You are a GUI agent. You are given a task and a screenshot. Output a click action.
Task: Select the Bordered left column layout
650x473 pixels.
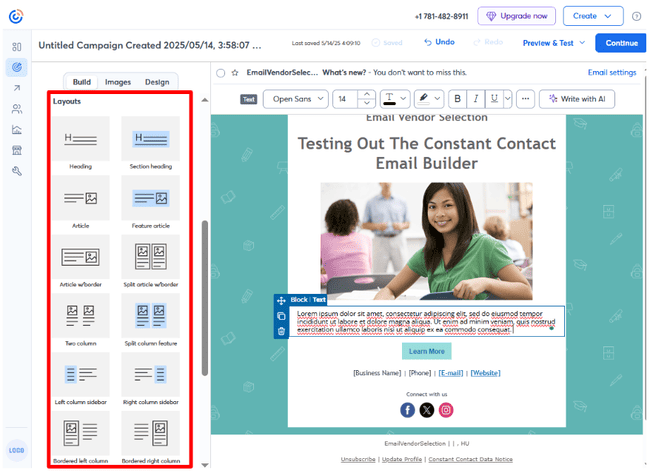click(80, 438)
